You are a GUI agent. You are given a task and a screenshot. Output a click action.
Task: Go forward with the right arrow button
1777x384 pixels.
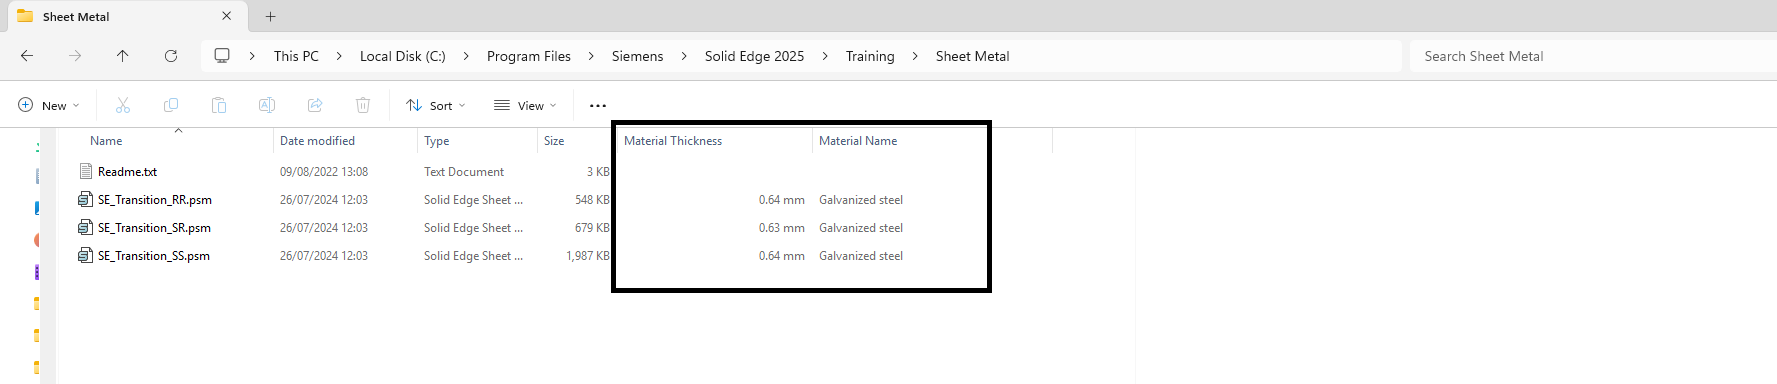tap(75, 56)
